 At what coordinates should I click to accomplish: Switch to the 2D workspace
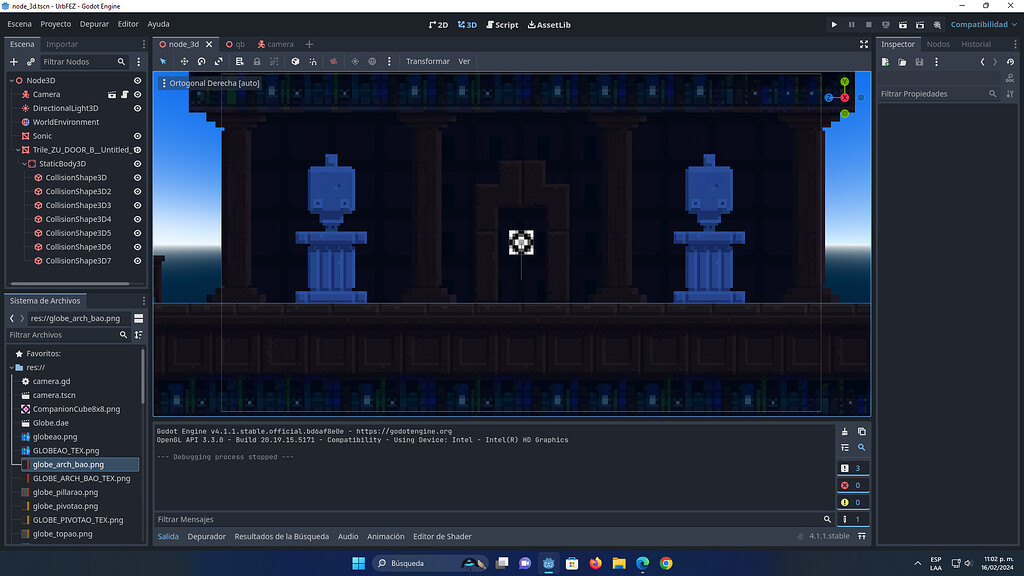point(437,24)
